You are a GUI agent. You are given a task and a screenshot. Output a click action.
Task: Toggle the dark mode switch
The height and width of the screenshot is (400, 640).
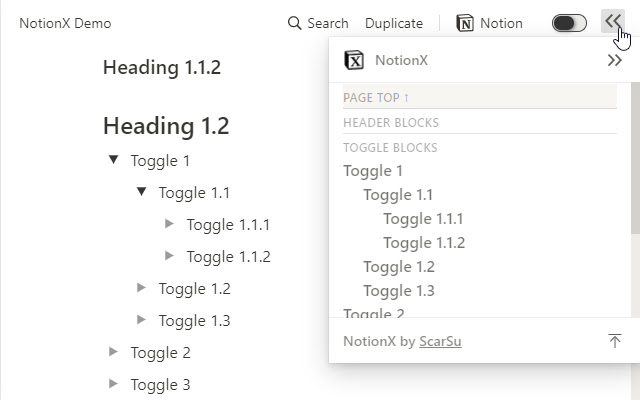pyautogui.click(x=569, y=23)
